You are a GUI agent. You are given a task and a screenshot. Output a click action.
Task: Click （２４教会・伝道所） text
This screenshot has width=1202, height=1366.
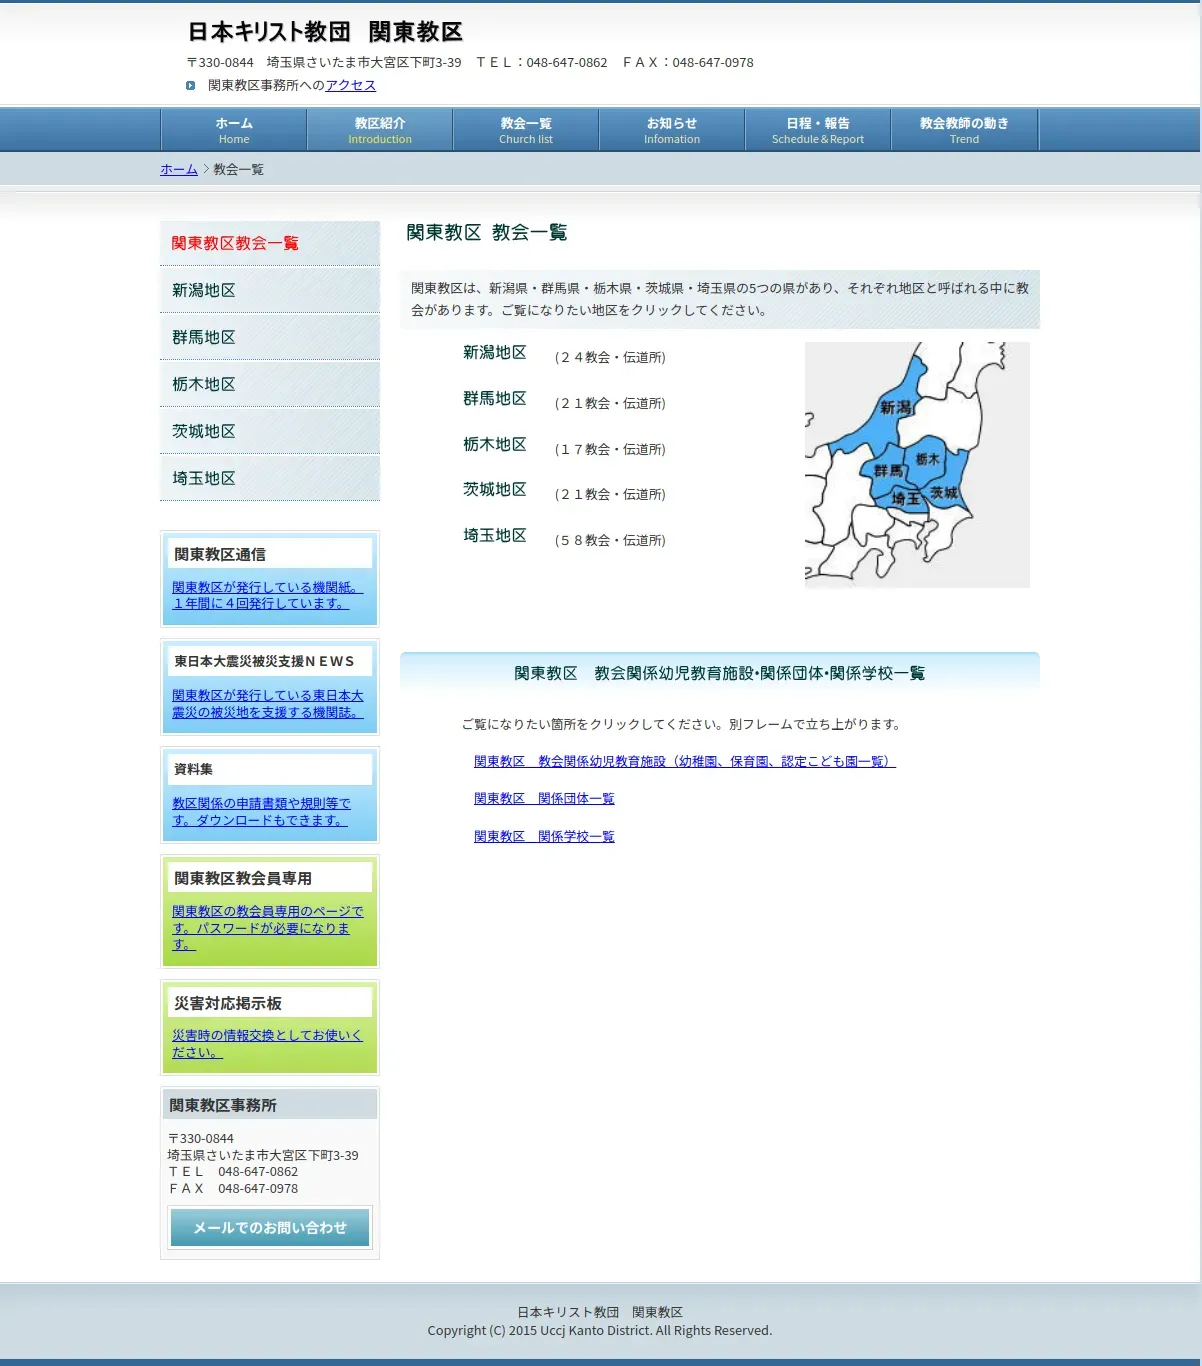609,358
